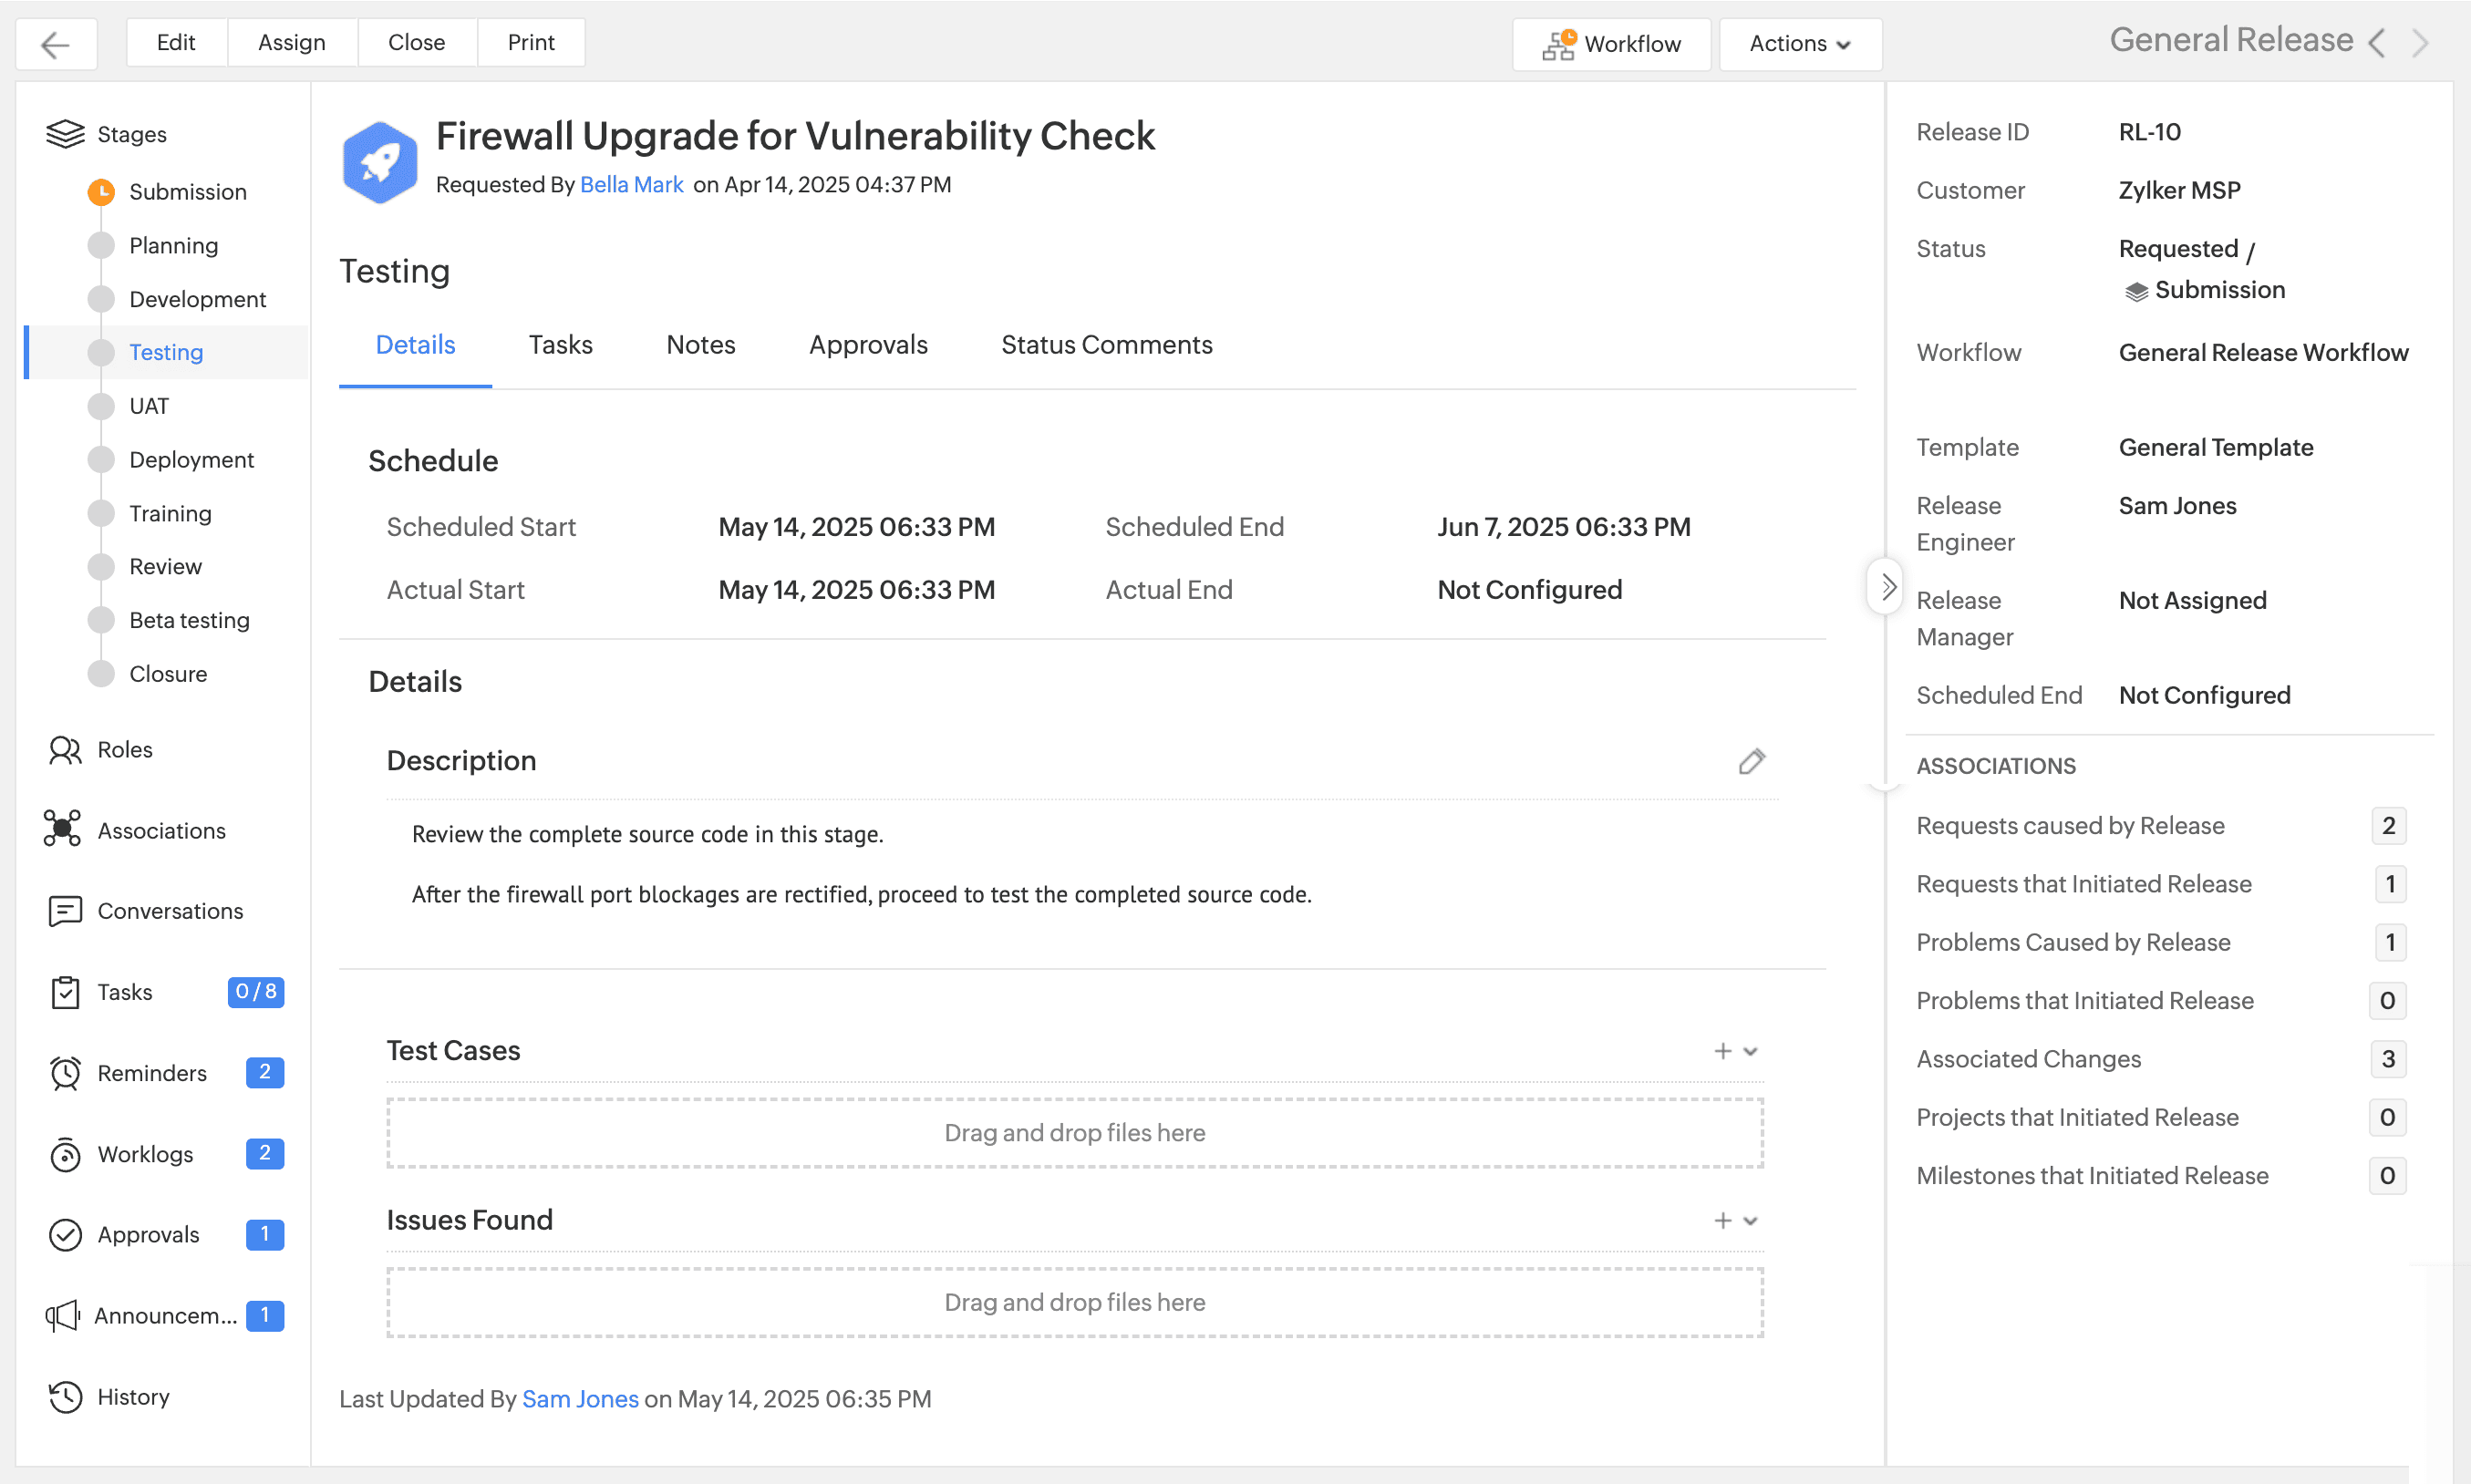Open Roles section icon in sidebar
2471x1484 pixels.
coord(65,750)
